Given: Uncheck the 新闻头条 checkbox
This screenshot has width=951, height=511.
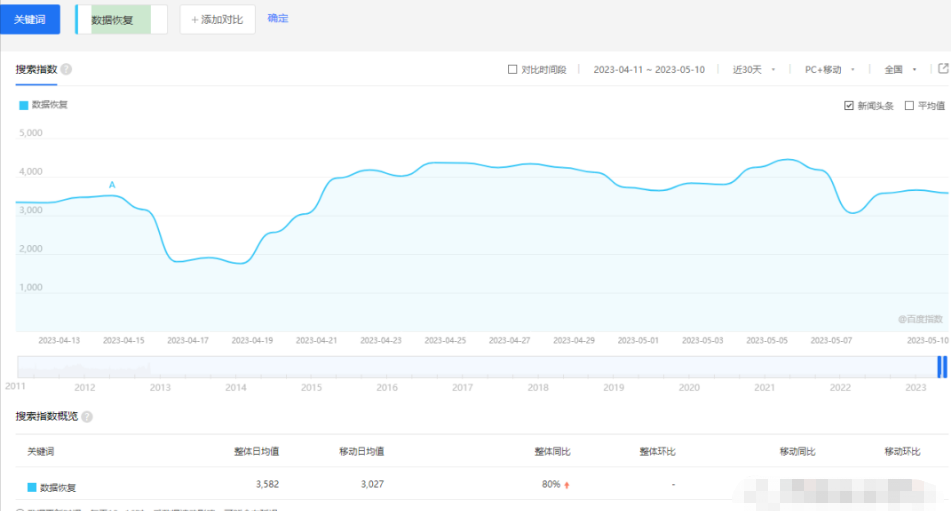Looking at the screenshot, I should pyautogui.click(x=849, y=105).
